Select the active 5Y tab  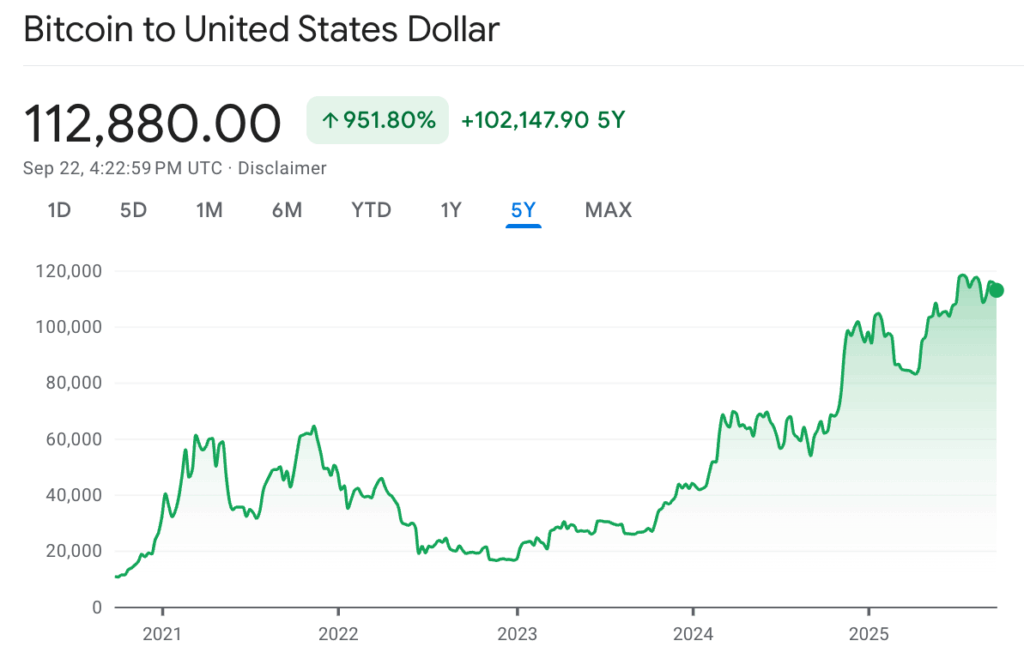pos(523,210)
